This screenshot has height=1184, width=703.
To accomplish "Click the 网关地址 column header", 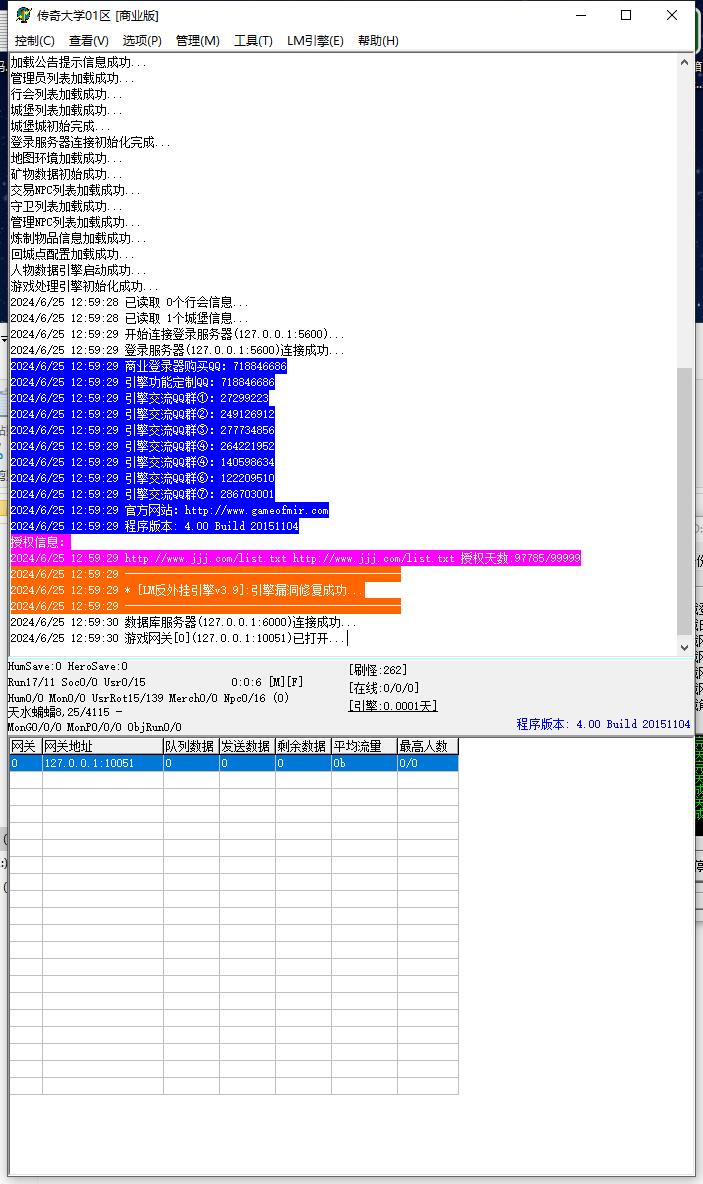I will [x=103, y=746].
